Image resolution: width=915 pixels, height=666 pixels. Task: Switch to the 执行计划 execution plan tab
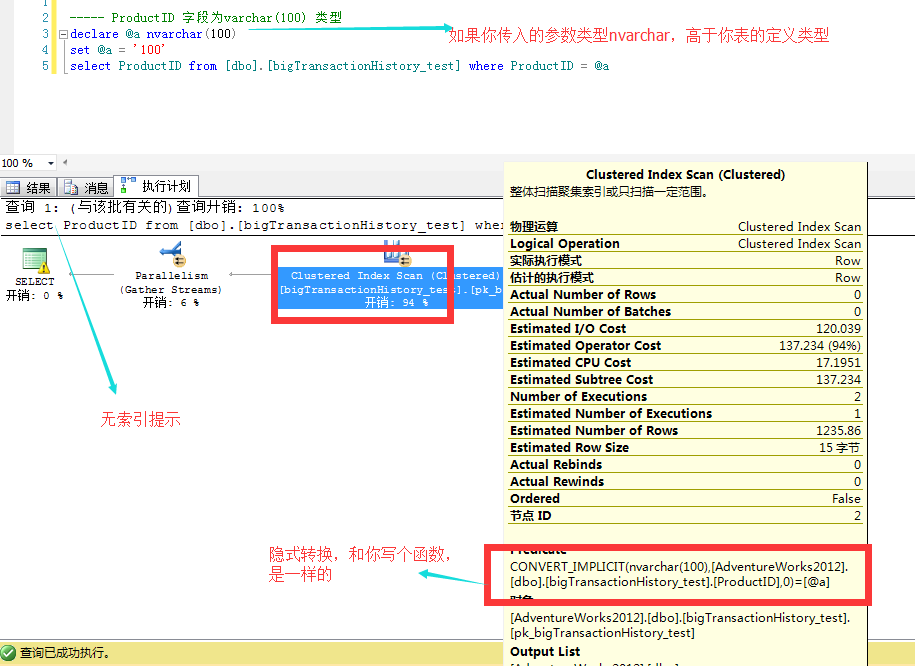[156, 186]
